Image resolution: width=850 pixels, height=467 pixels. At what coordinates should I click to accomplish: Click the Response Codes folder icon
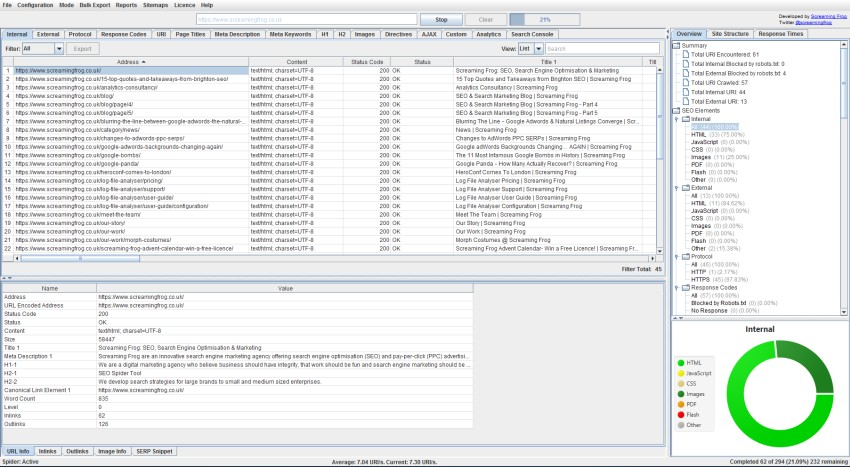point(686,287)
